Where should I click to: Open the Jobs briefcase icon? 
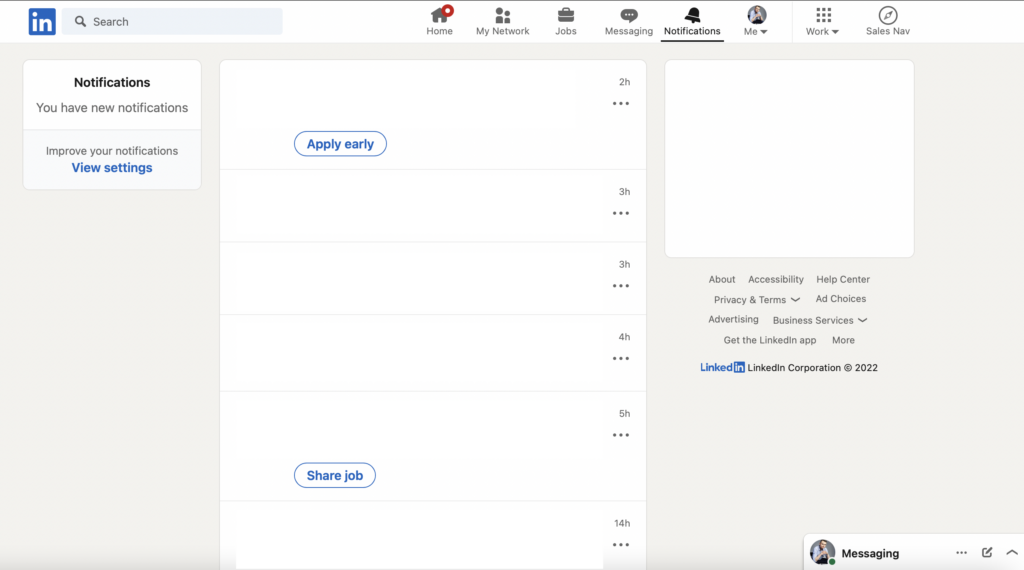pos(566,15)
